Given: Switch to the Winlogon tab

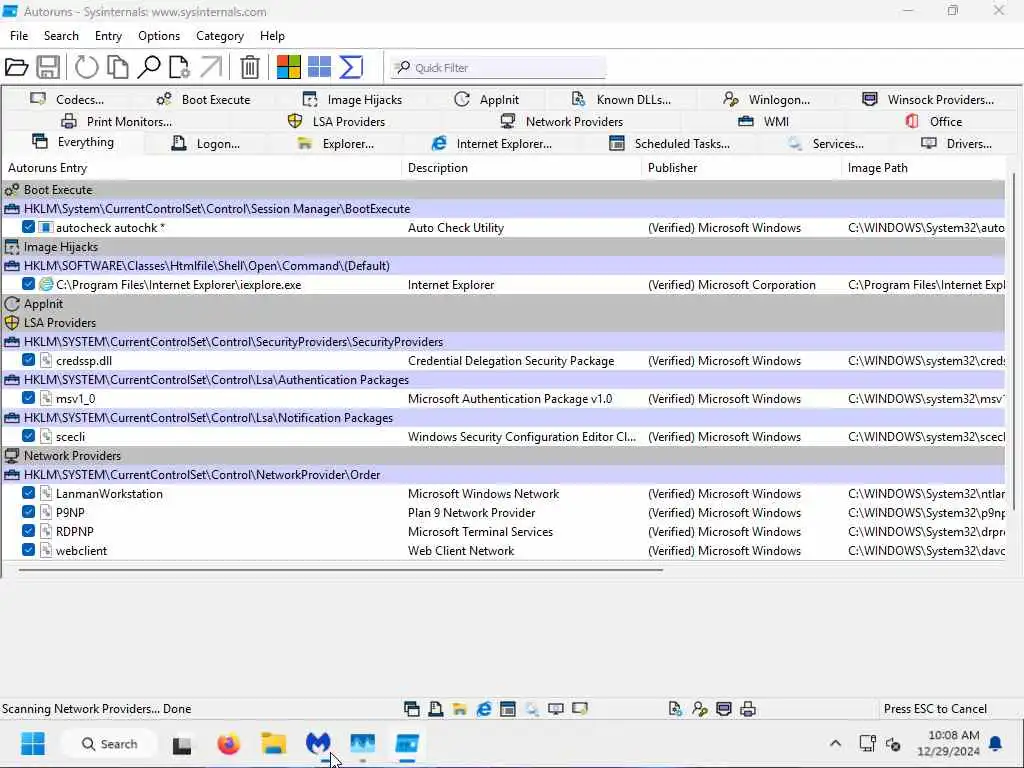Looking at the screenshot, I should [767, 99].
